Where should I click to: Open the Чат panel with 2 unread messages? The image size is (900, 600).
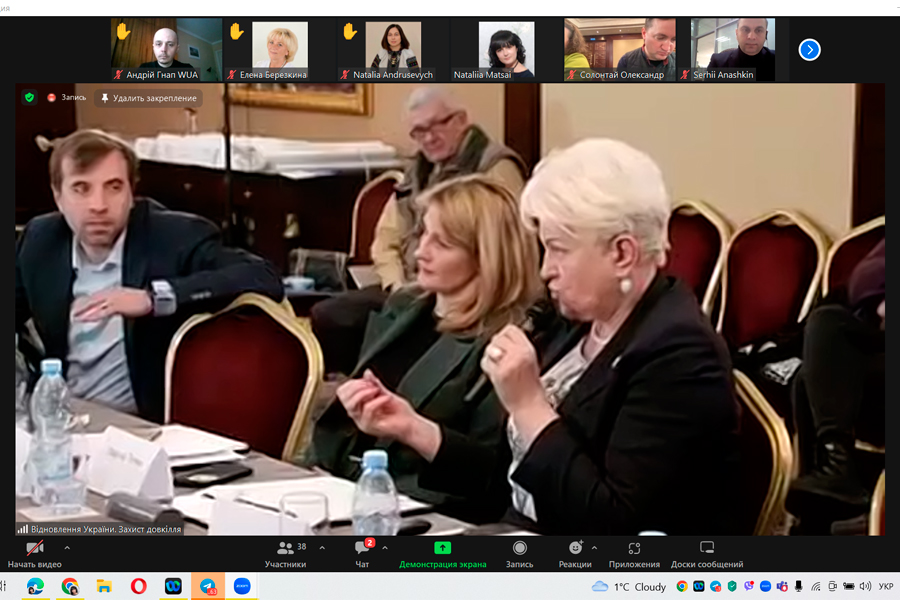tap(363, 555)
